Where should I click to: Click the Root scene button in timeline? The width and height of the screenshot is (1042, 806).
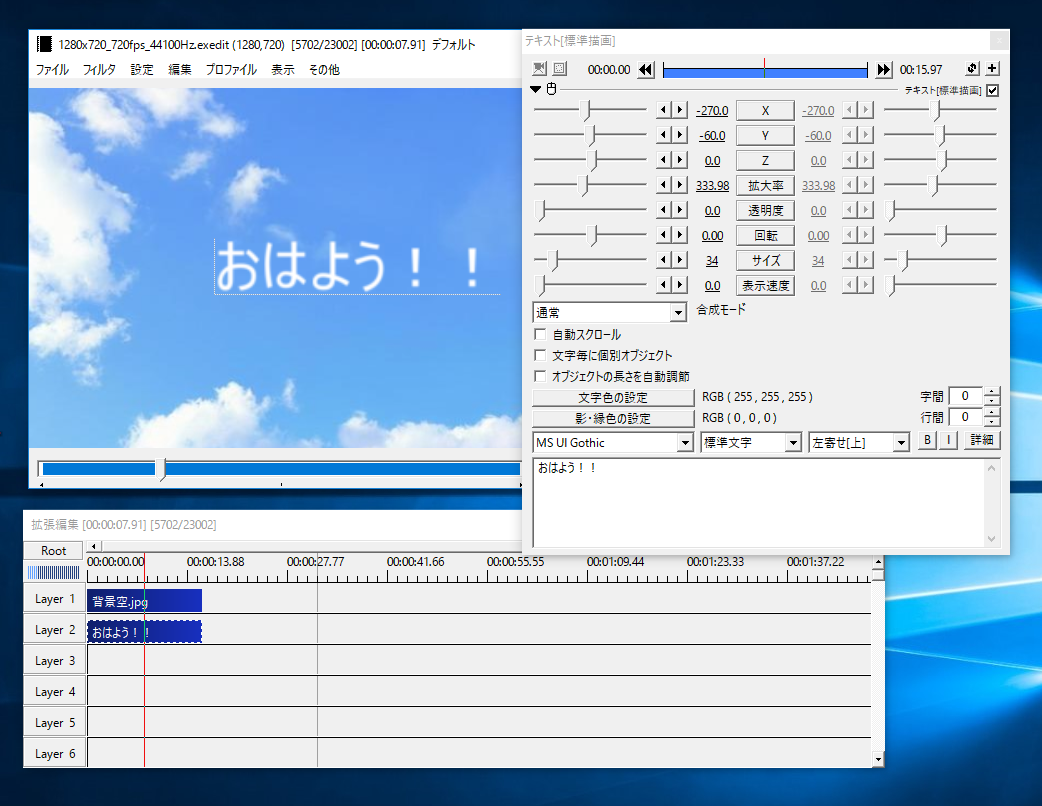tap(53, 551)
